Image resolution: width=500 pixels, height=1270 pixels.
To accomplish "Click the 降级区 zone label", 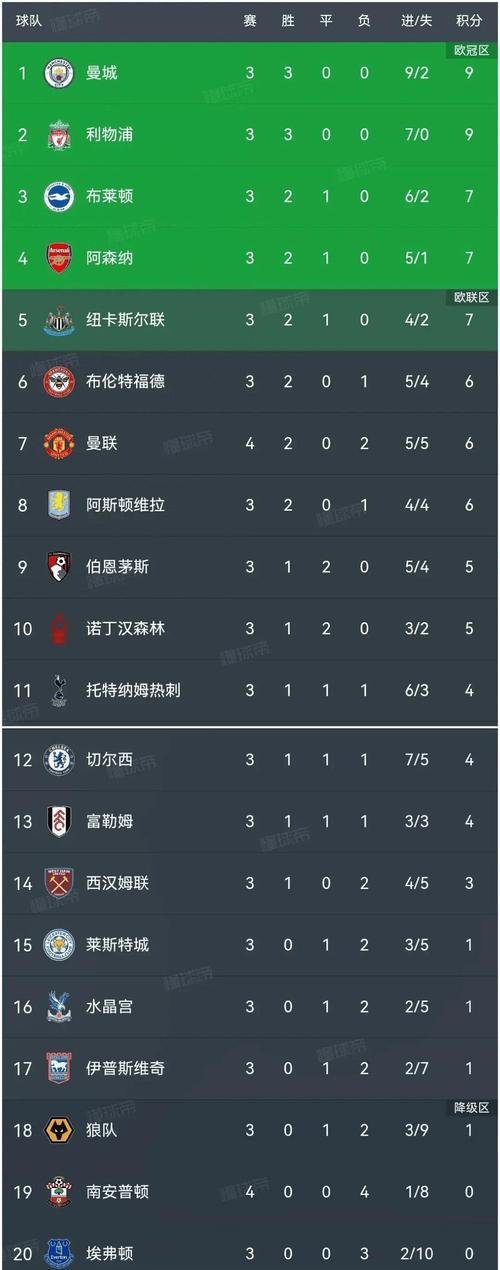I will 469,1108.
